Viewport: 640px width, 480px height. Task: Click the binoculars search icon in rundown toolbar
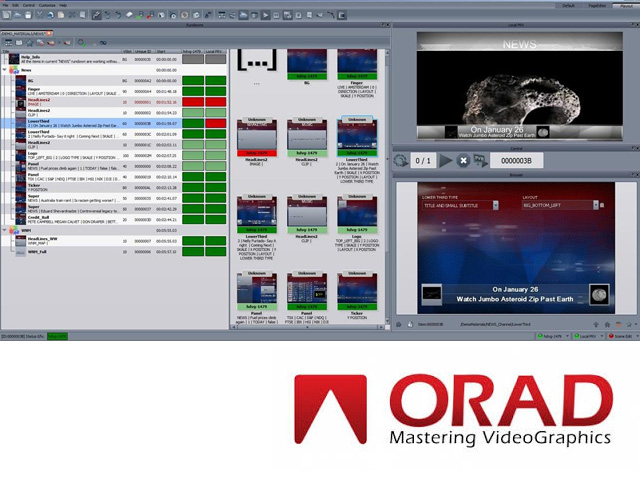pos(103,42)
